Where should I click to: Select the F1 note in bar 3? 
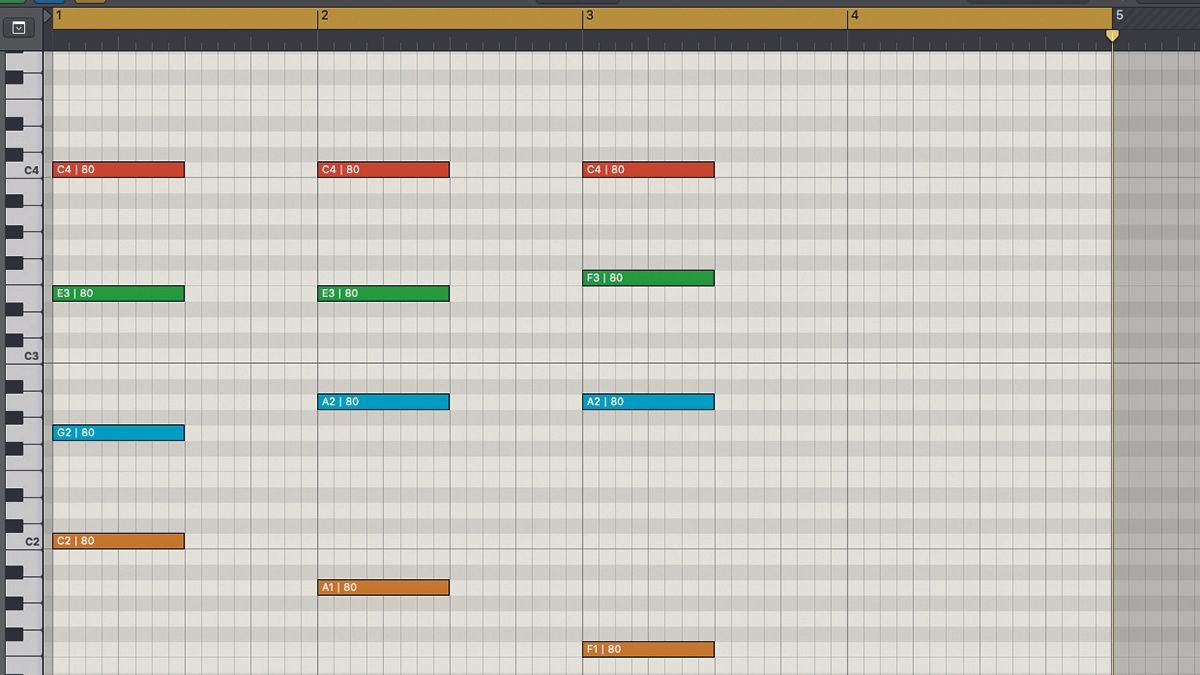[649, 649]
